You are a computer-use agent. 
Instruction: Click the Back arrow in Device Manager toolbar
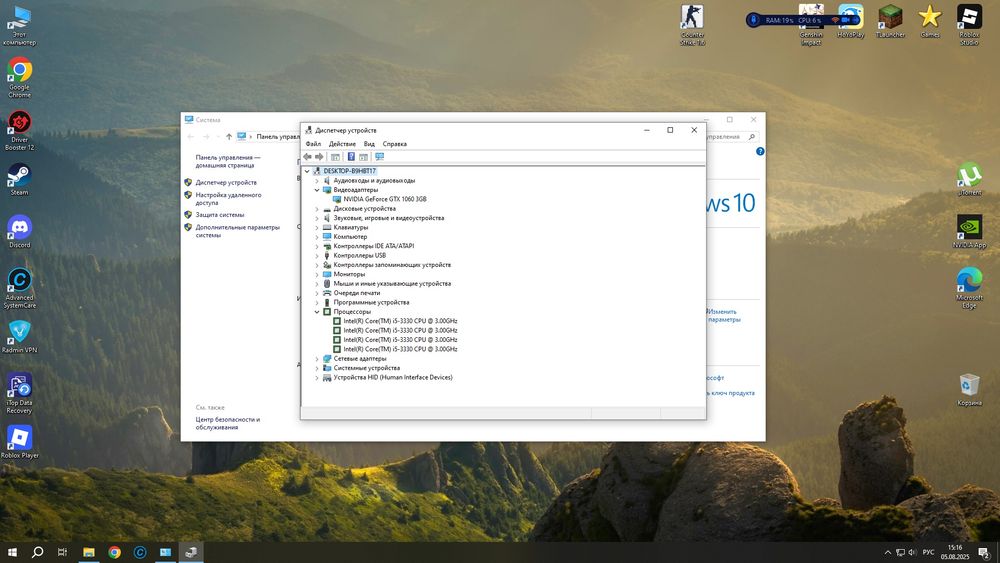point(308,157)
